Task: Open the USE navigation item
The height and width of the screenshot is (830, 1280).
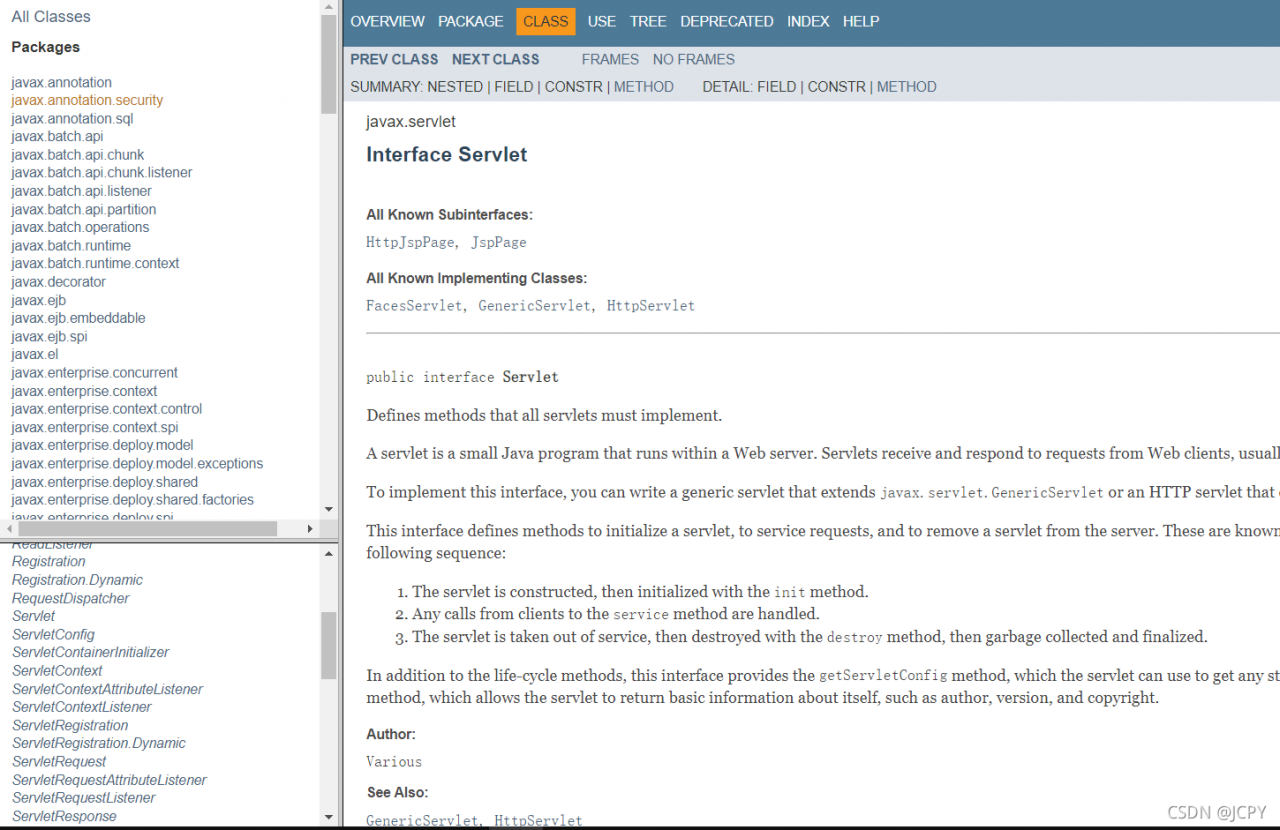Action: [601, 21]
